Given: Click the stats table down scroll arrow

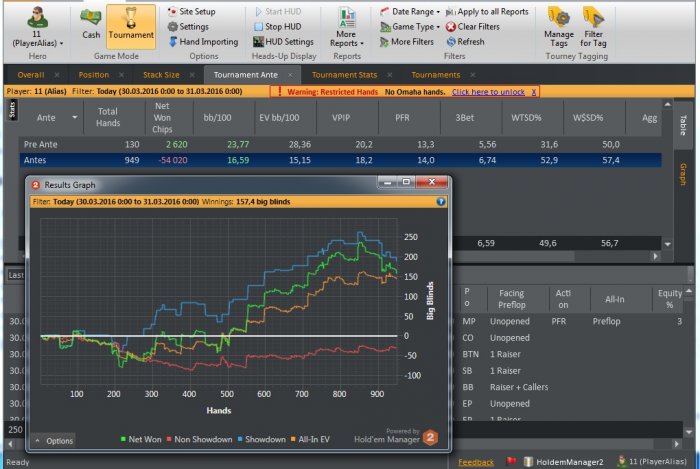Looking at the screenshot, I should click(x=667, y=244).
